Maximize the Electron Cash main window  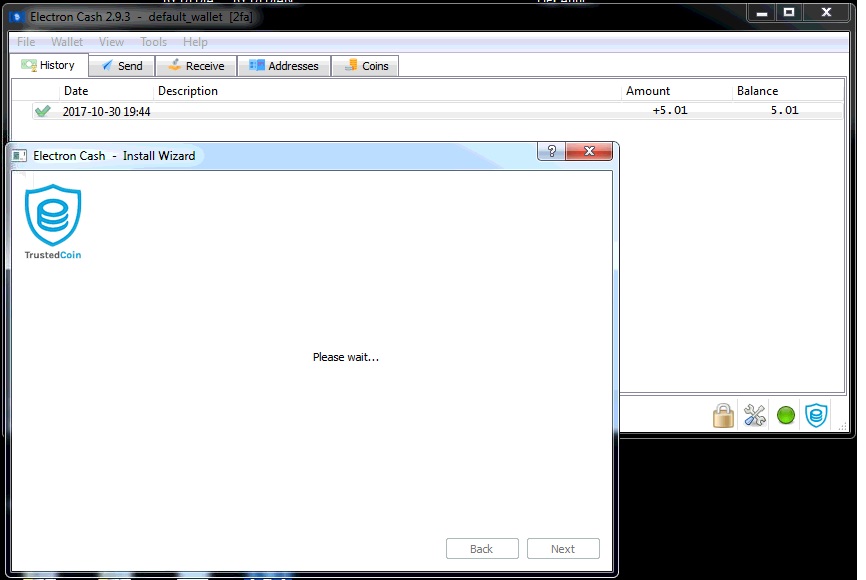(789, 12)
